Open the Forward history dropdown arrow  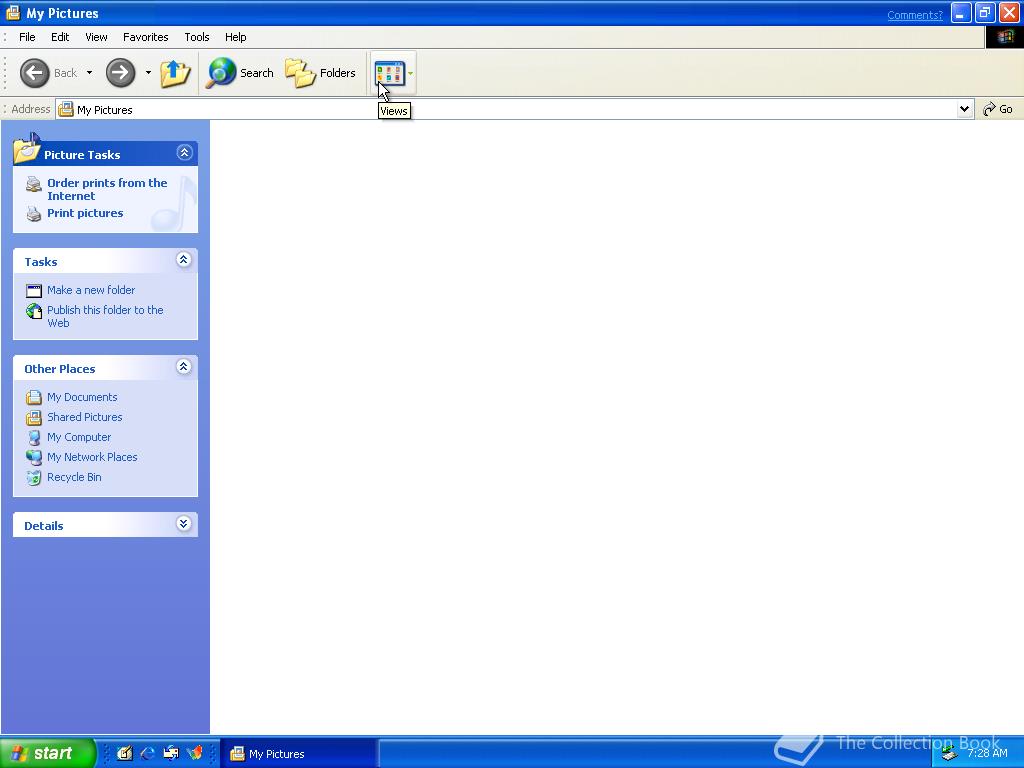pos(148,72)
